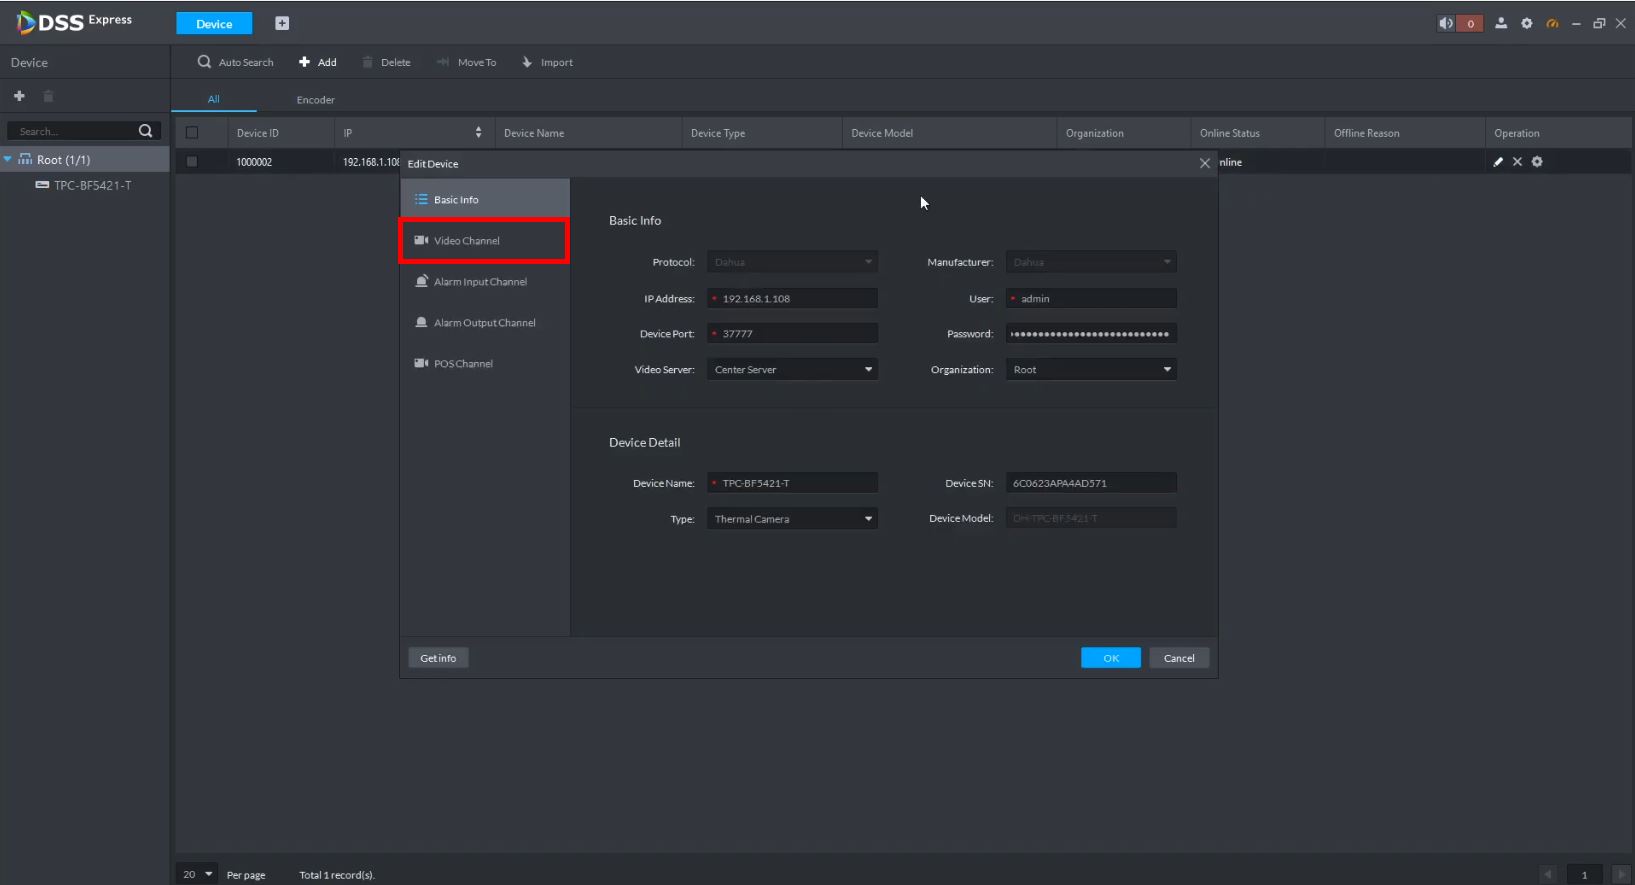
Task: Expand the Organization dropdown showing Root
Action: coord(1090,370)
